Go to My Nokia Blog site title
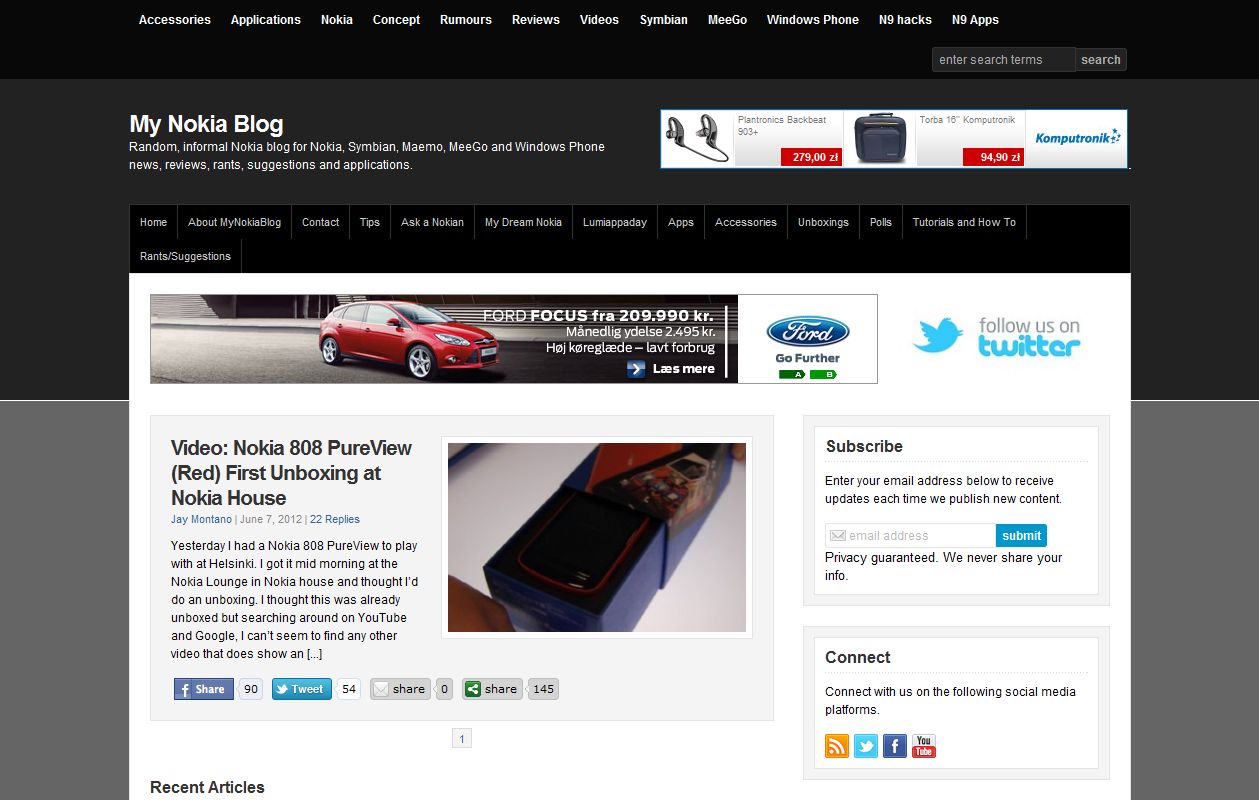This screenshot has width=1259, height=800. pyautogui.click(x=206, y=124)
